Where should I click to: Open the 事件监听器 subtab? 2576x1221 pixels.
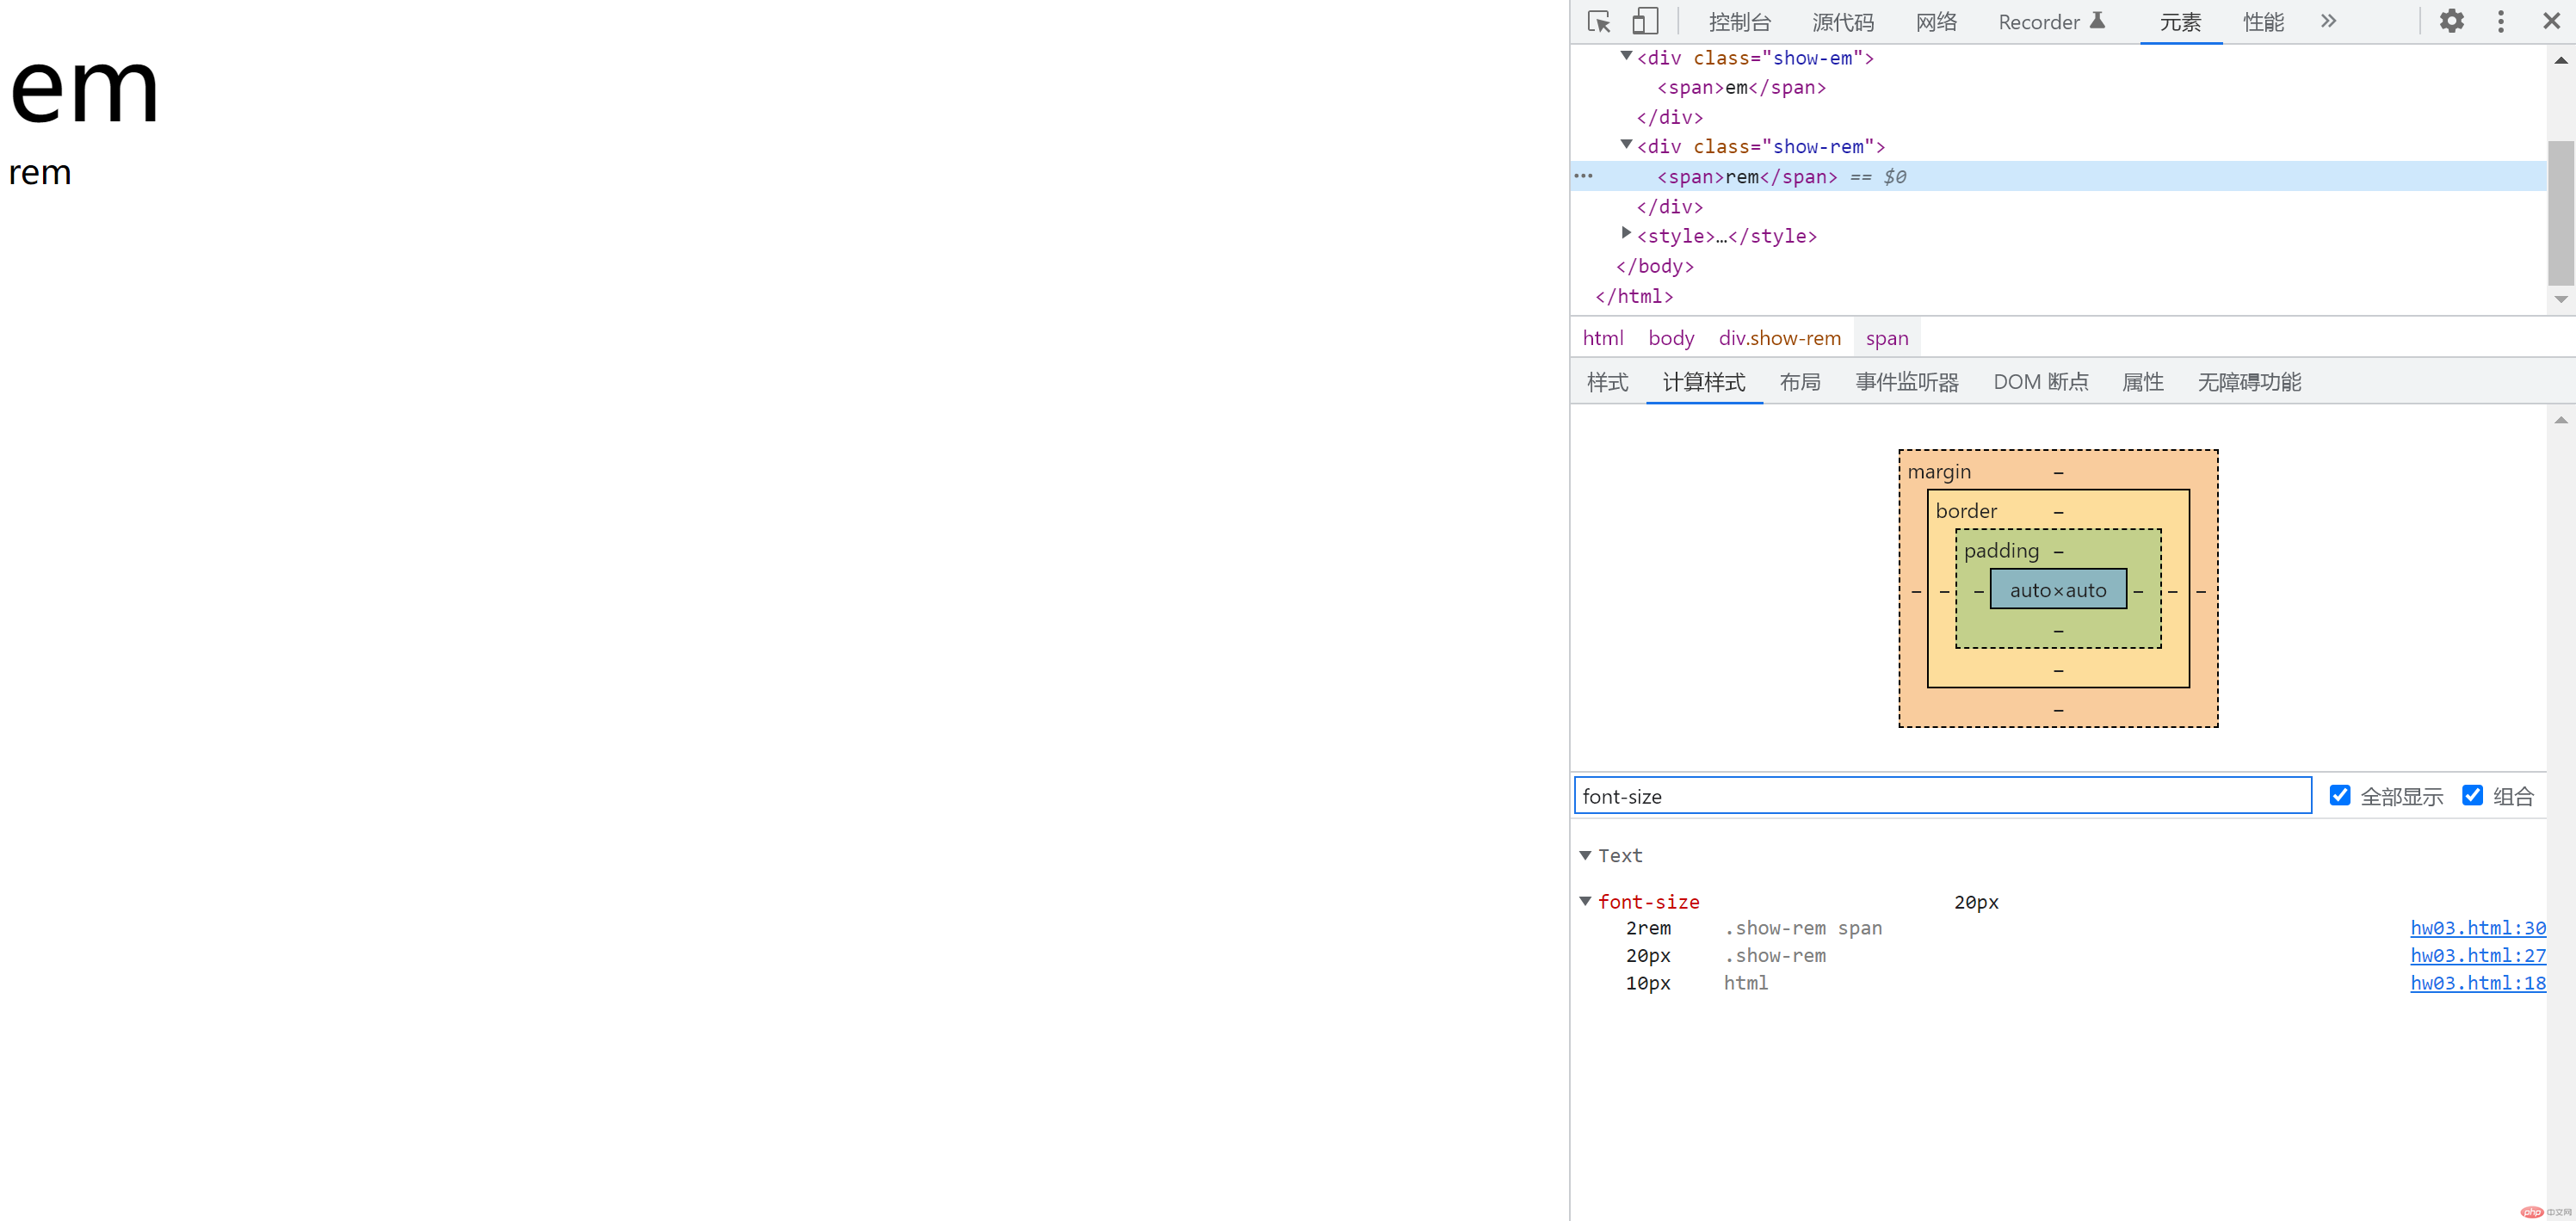coord(1907,382)
